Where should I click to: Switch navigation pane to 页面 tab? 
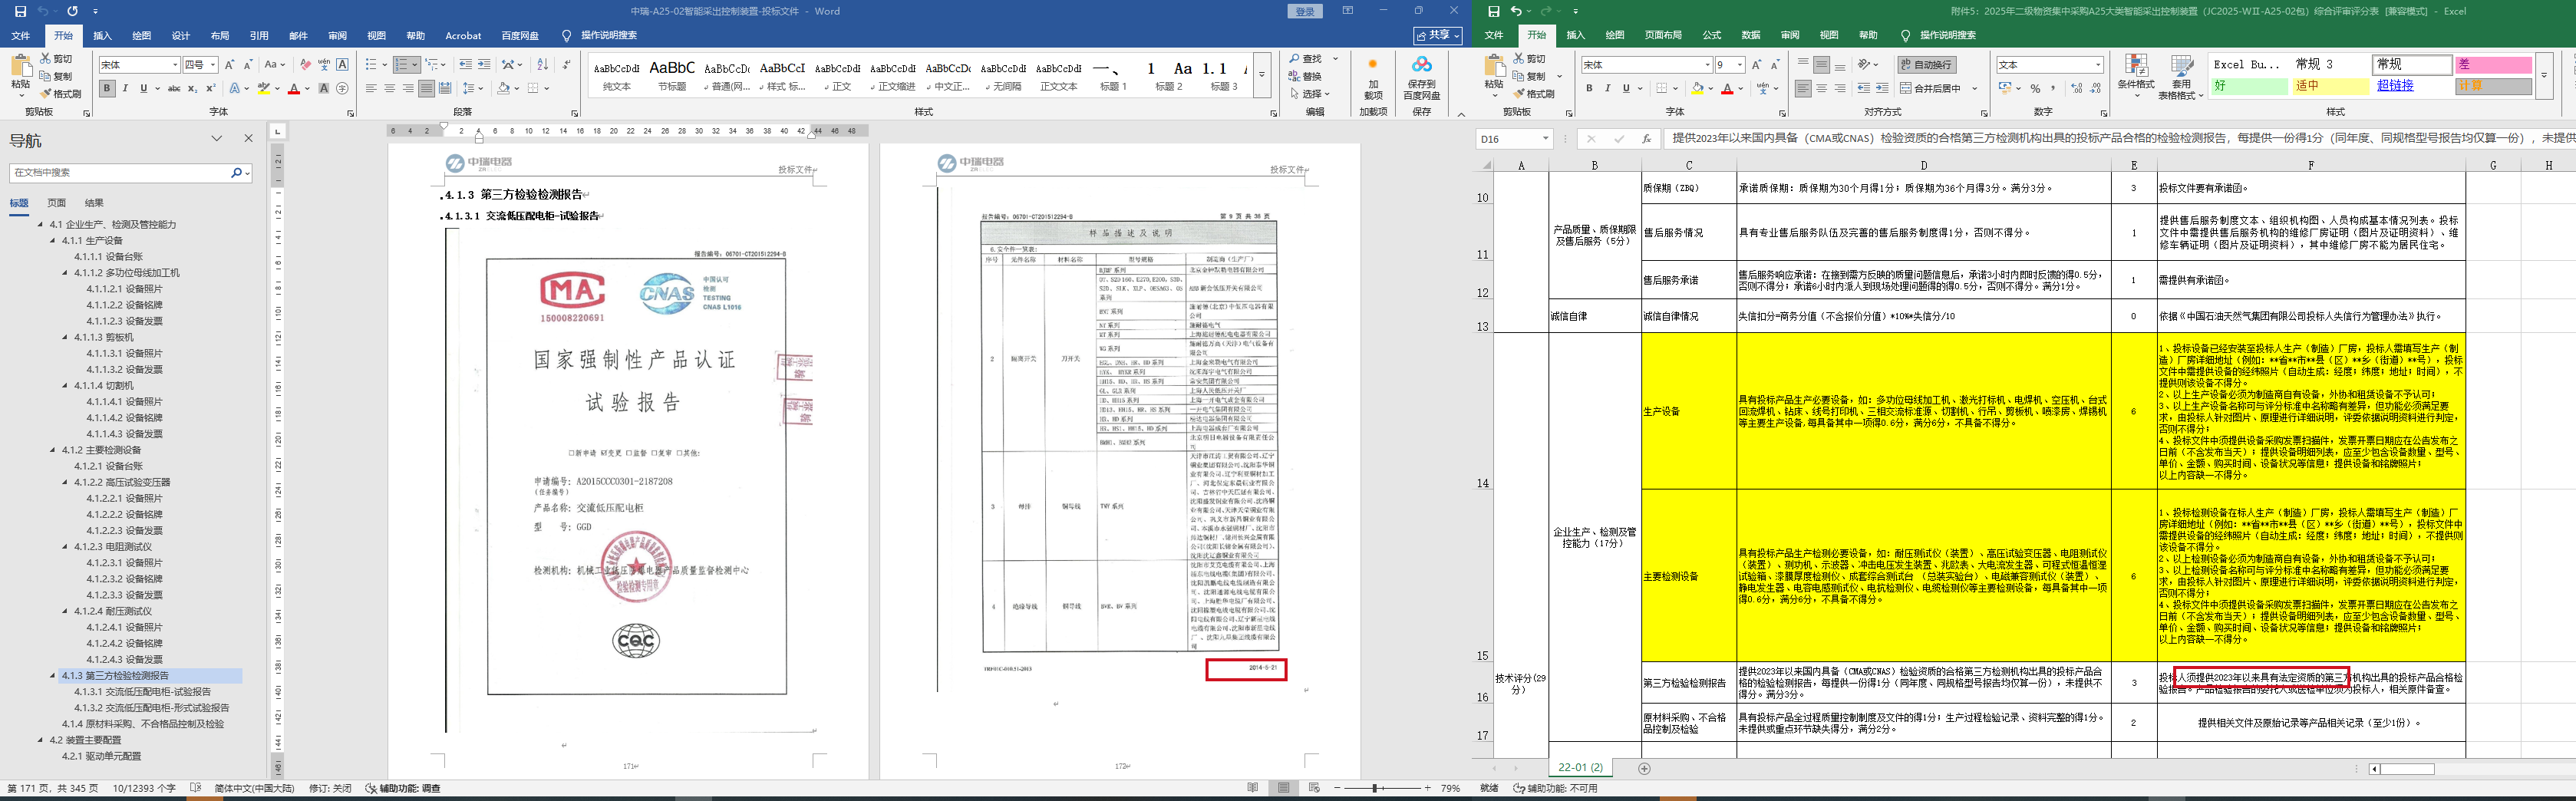pos(57,203)
